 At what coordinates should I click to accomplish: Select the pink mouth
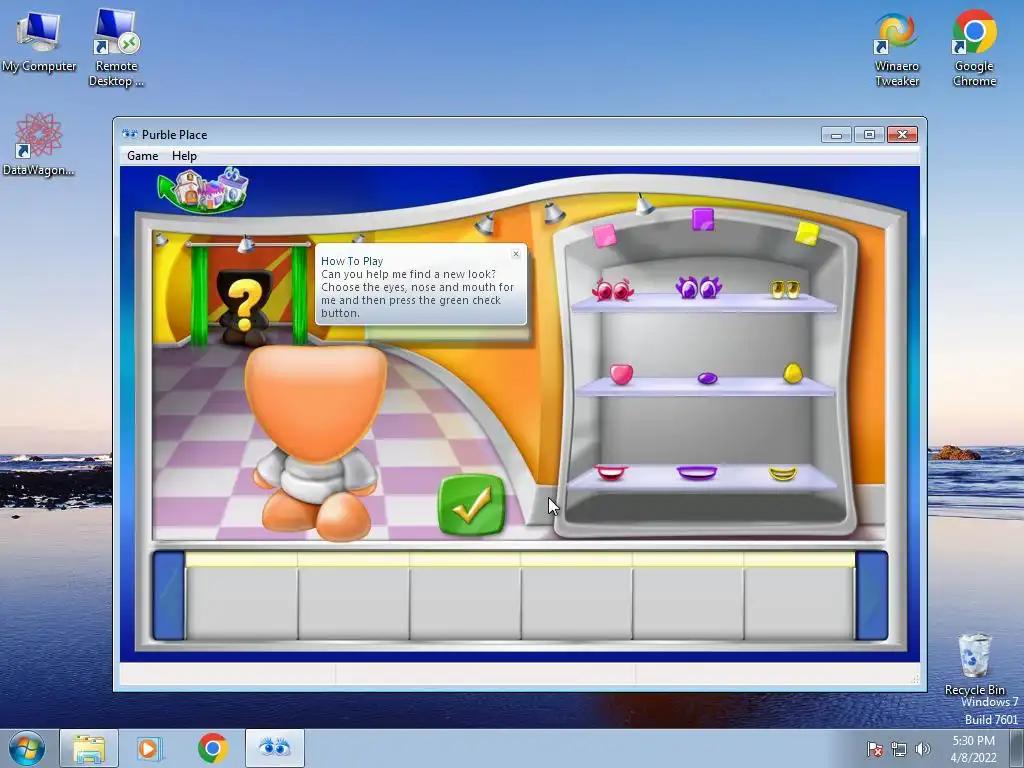point(611,472)
